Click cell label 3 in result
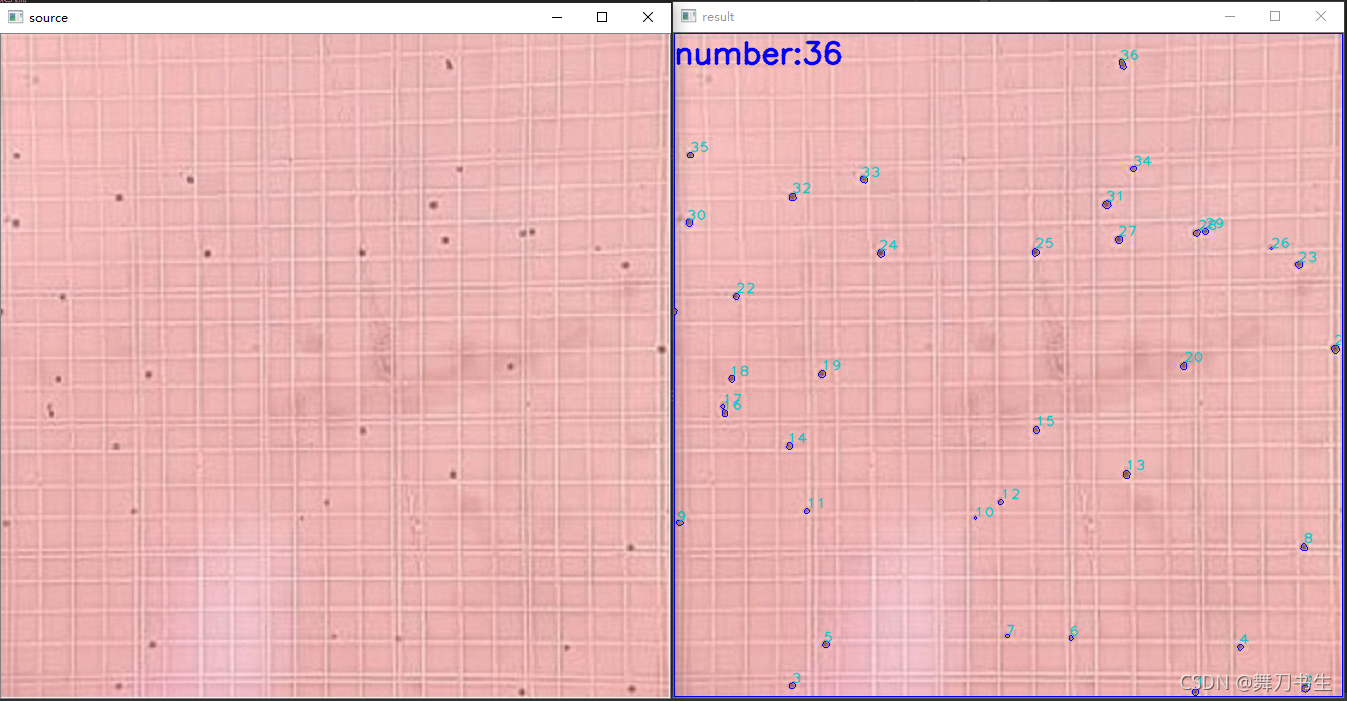Image resolution: width=1347 pixels, height=701 pixels. coord(796,678)
